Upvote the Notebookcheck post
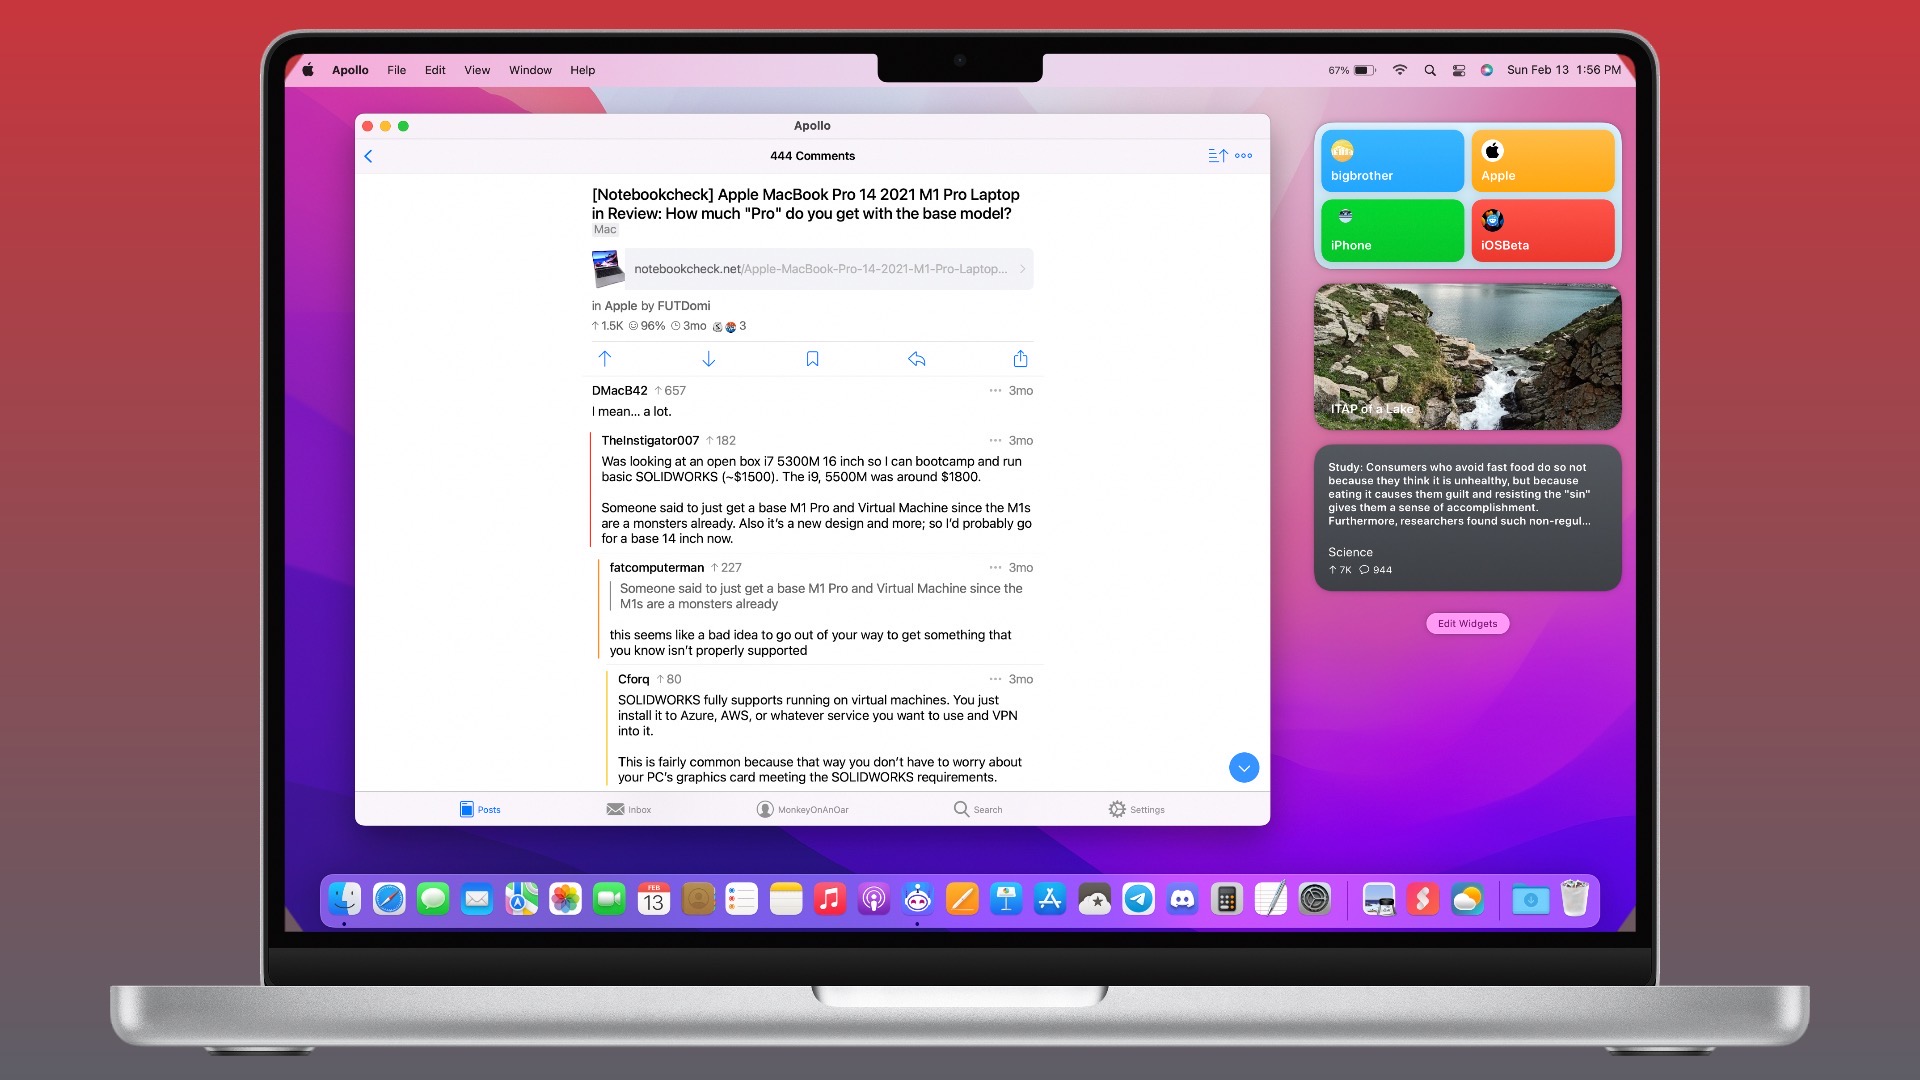Viewport: 1920px width, 1080px height. point(604,358)
